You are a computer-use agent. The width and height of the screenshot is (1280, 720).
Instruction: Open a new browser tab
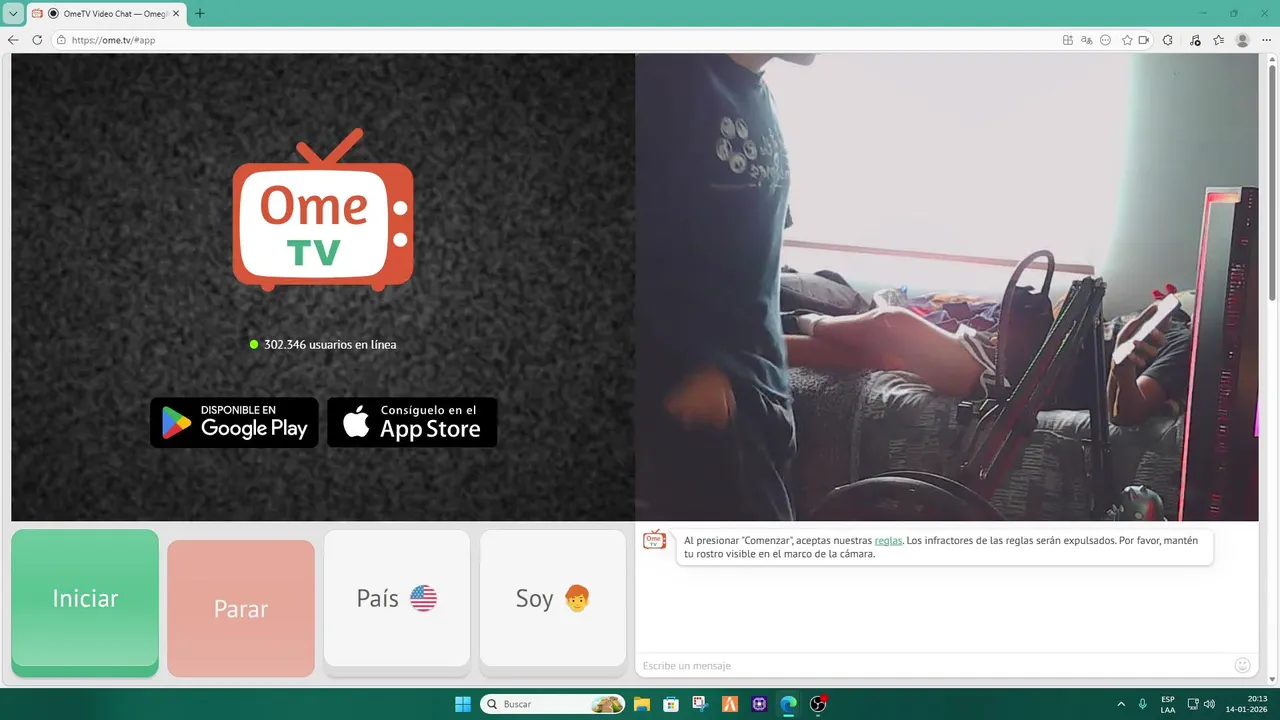coord(199,14)
